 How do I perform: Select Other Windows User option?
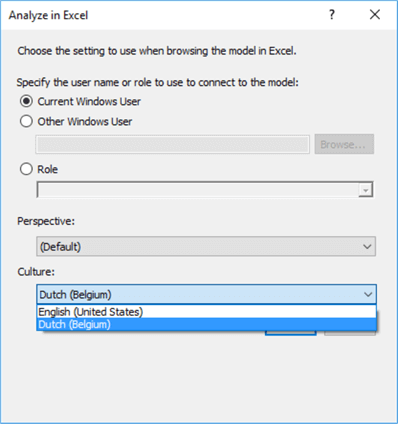coord(26,121)
